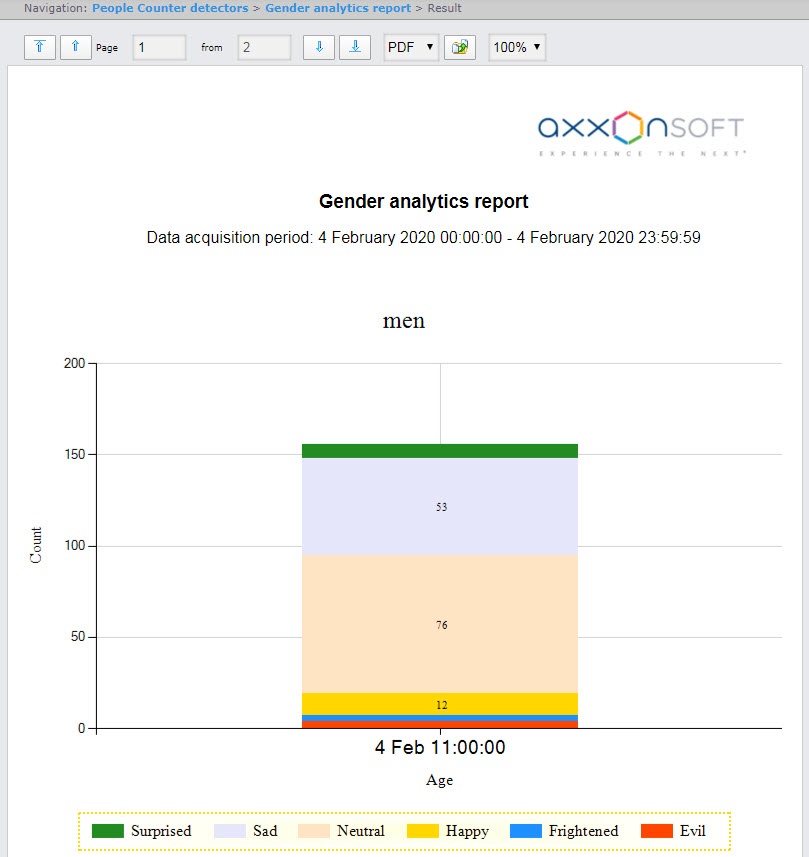Open the 100% zoom level dropdown
The width and height of the screenshot is (809, 857).
click(517, 47)
